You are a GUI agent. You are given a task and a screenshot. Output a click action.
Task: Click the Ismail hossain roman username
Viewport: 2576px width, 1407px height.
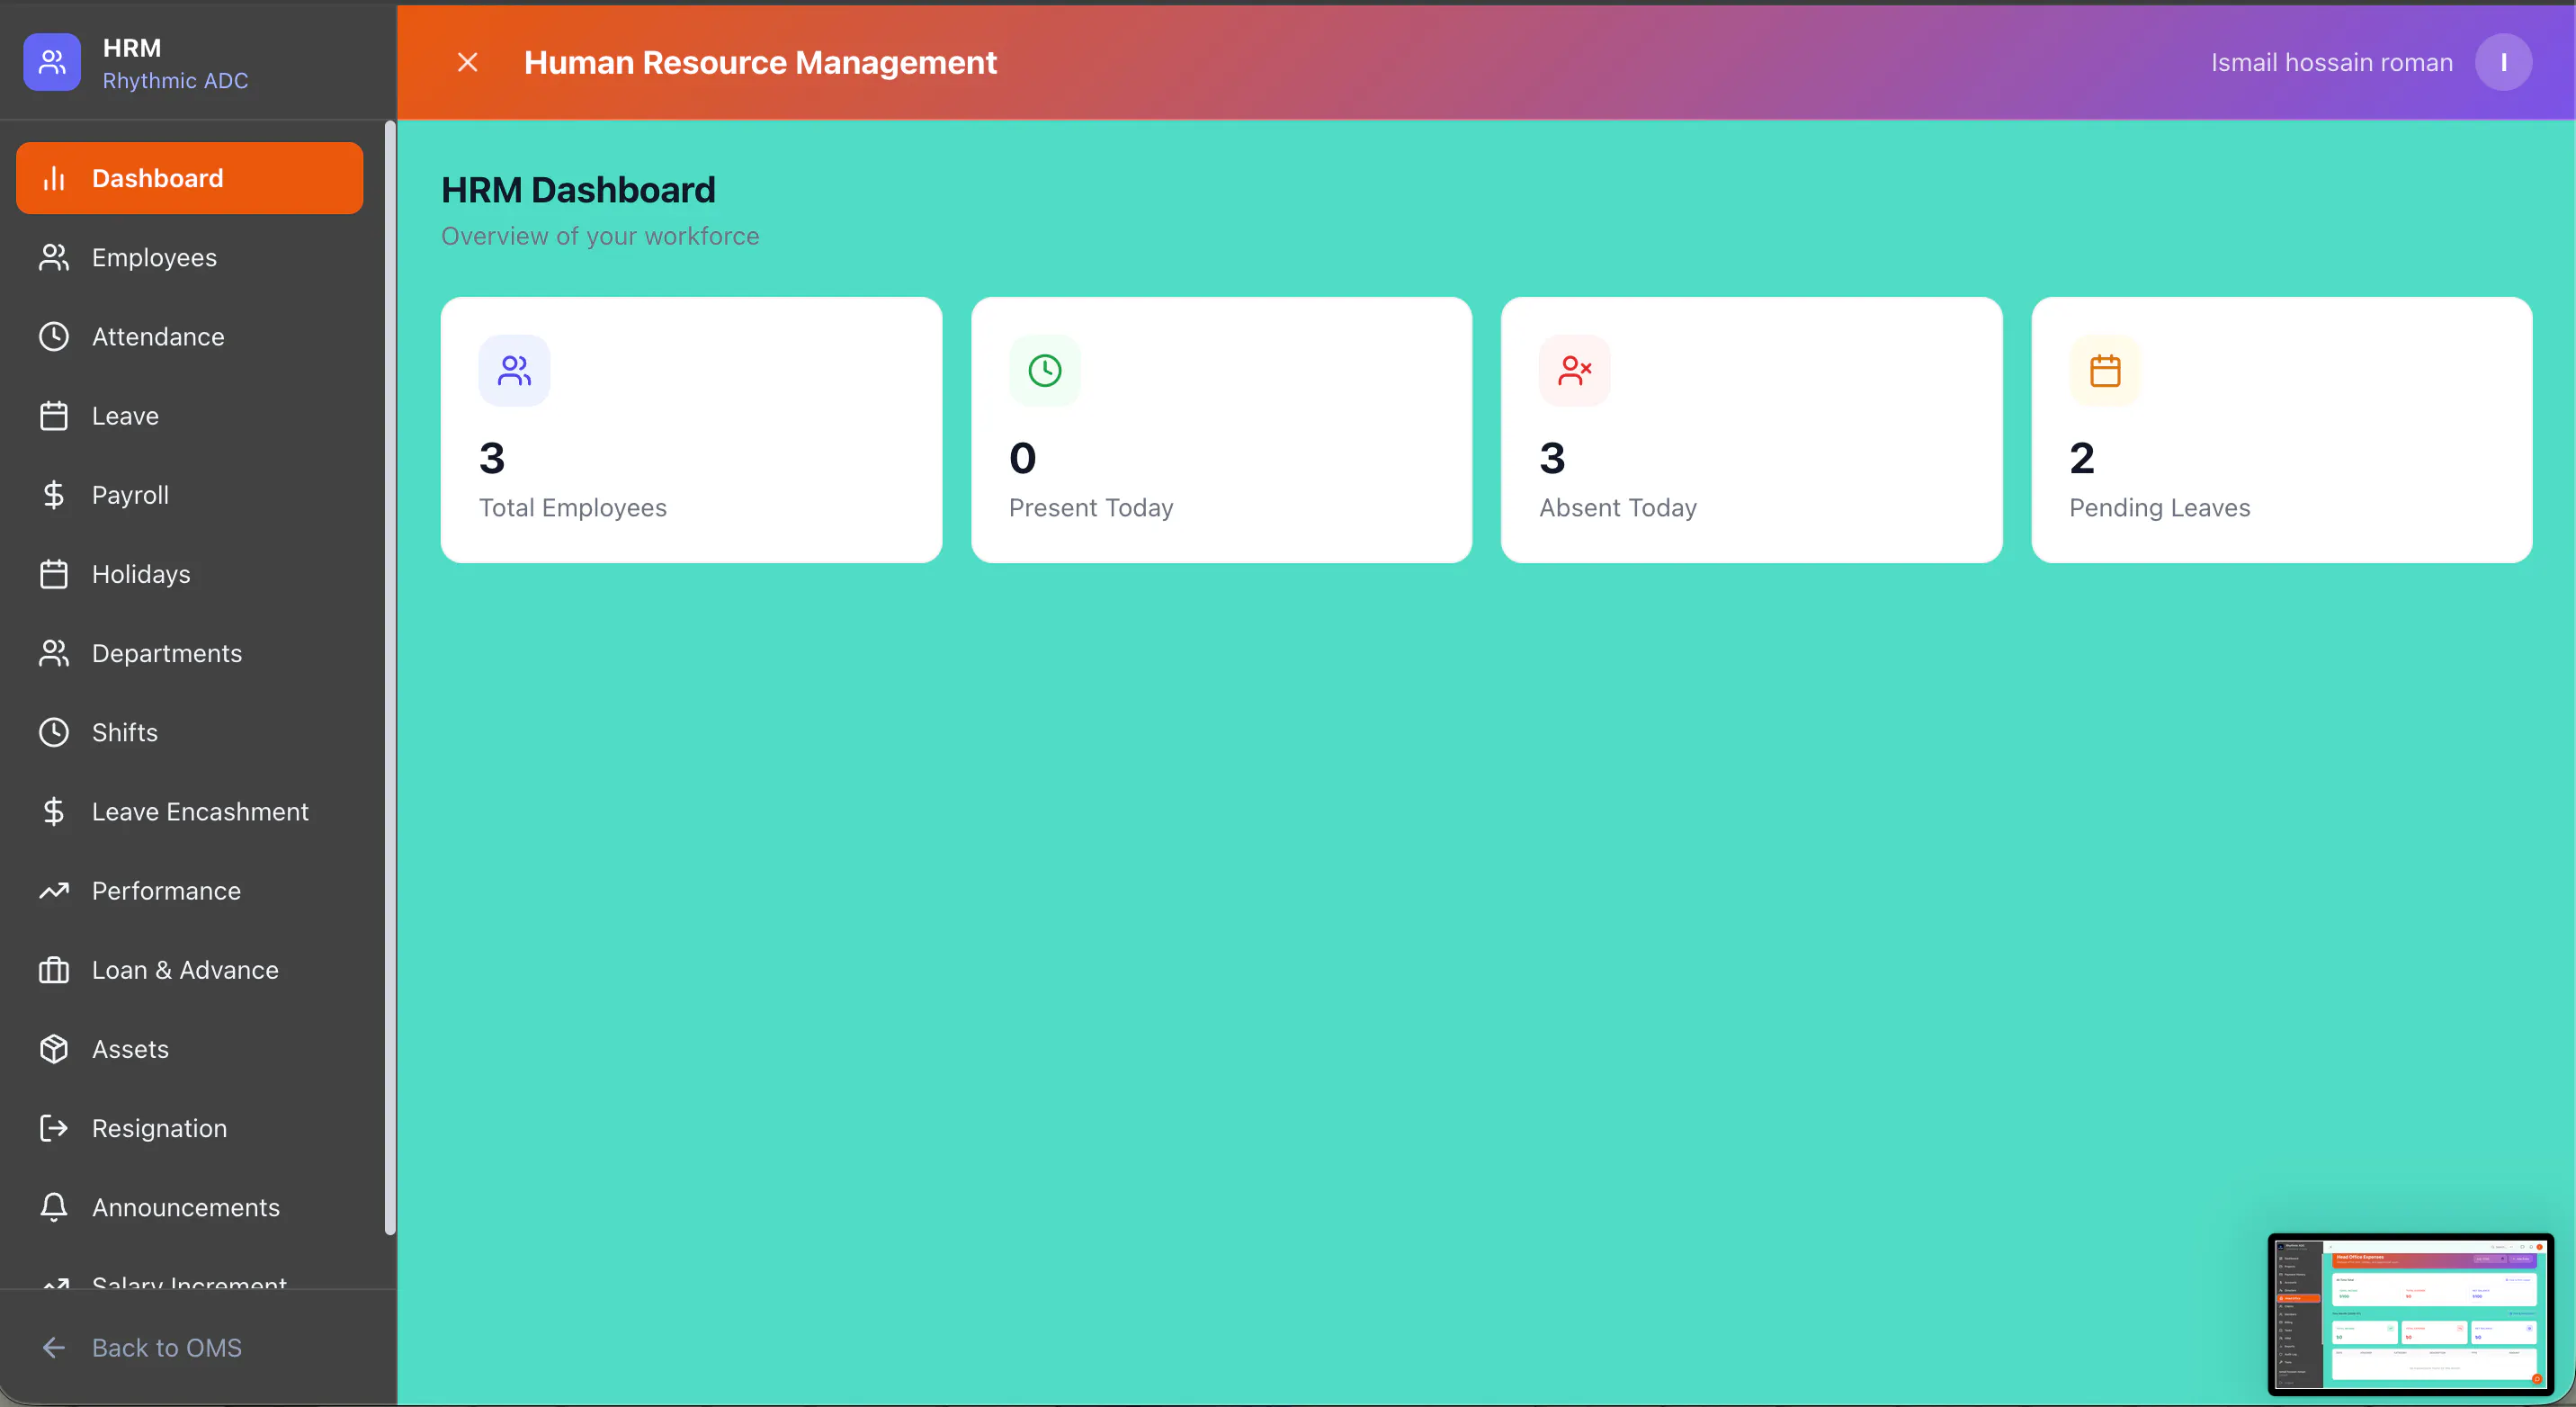click(x=2331, y=62)
